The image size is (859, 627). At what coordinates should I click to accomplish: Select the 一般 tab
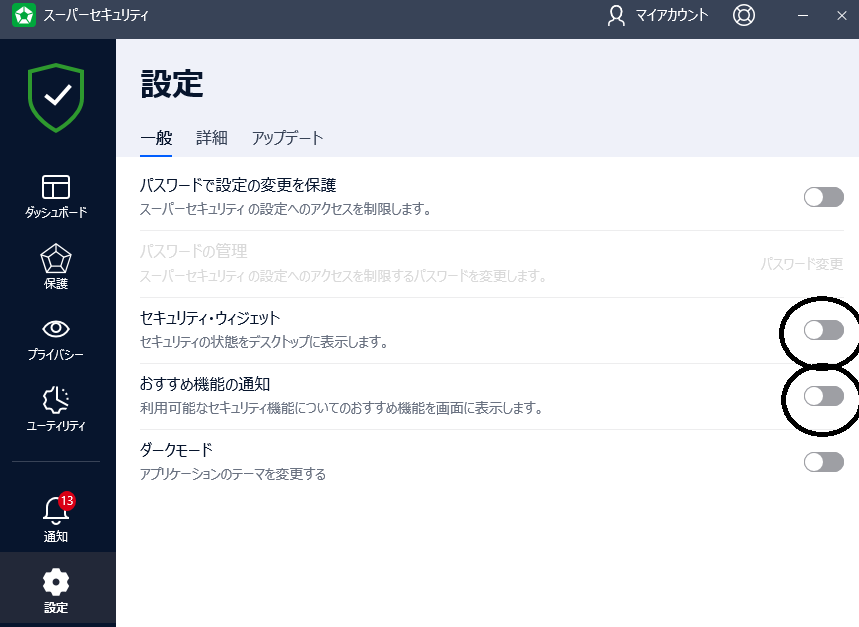pyautogui.click(x=156, y=138)
